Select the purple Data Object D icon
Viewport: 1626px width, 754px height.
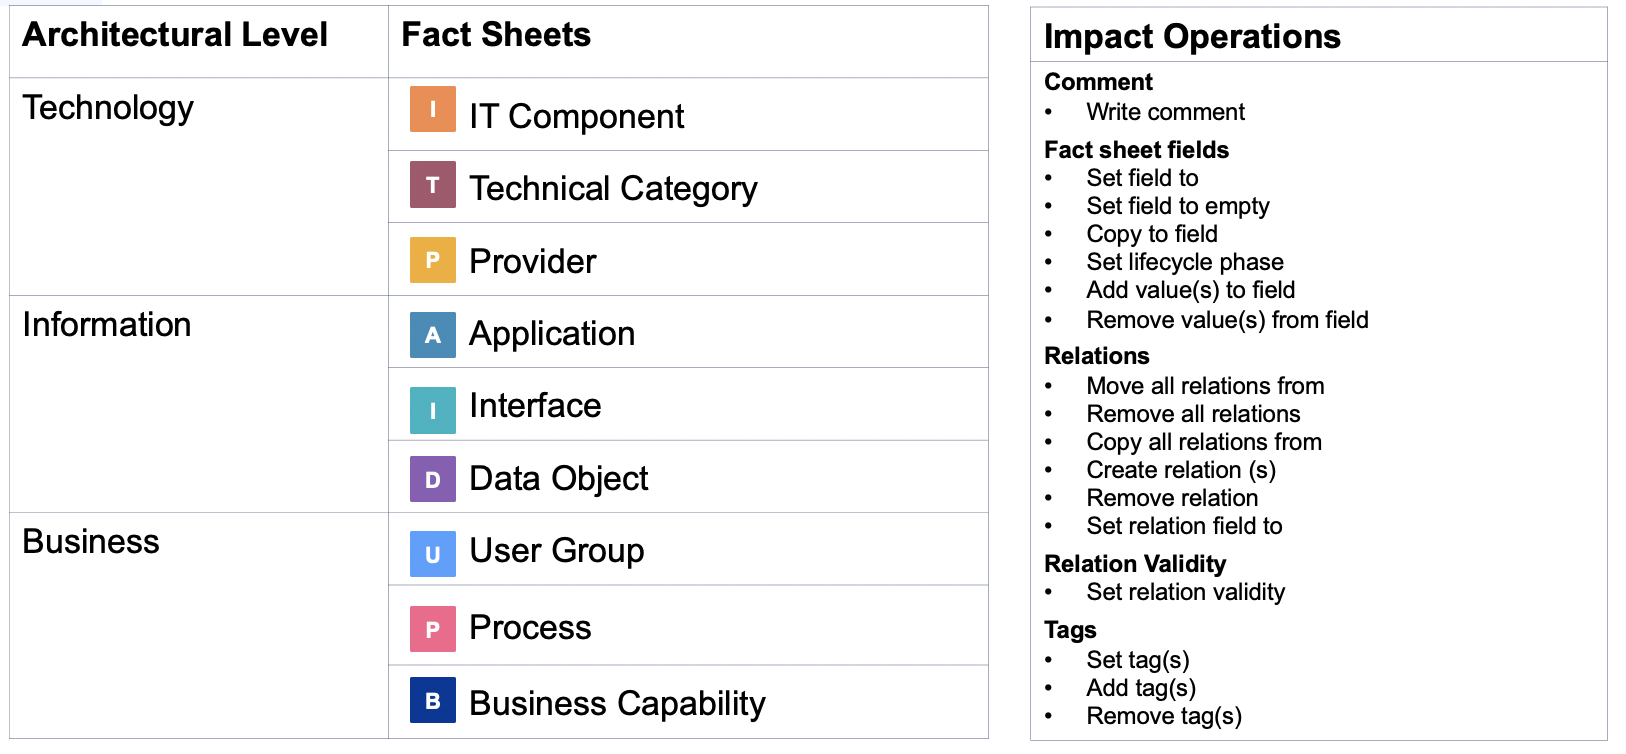pos(432,479)
